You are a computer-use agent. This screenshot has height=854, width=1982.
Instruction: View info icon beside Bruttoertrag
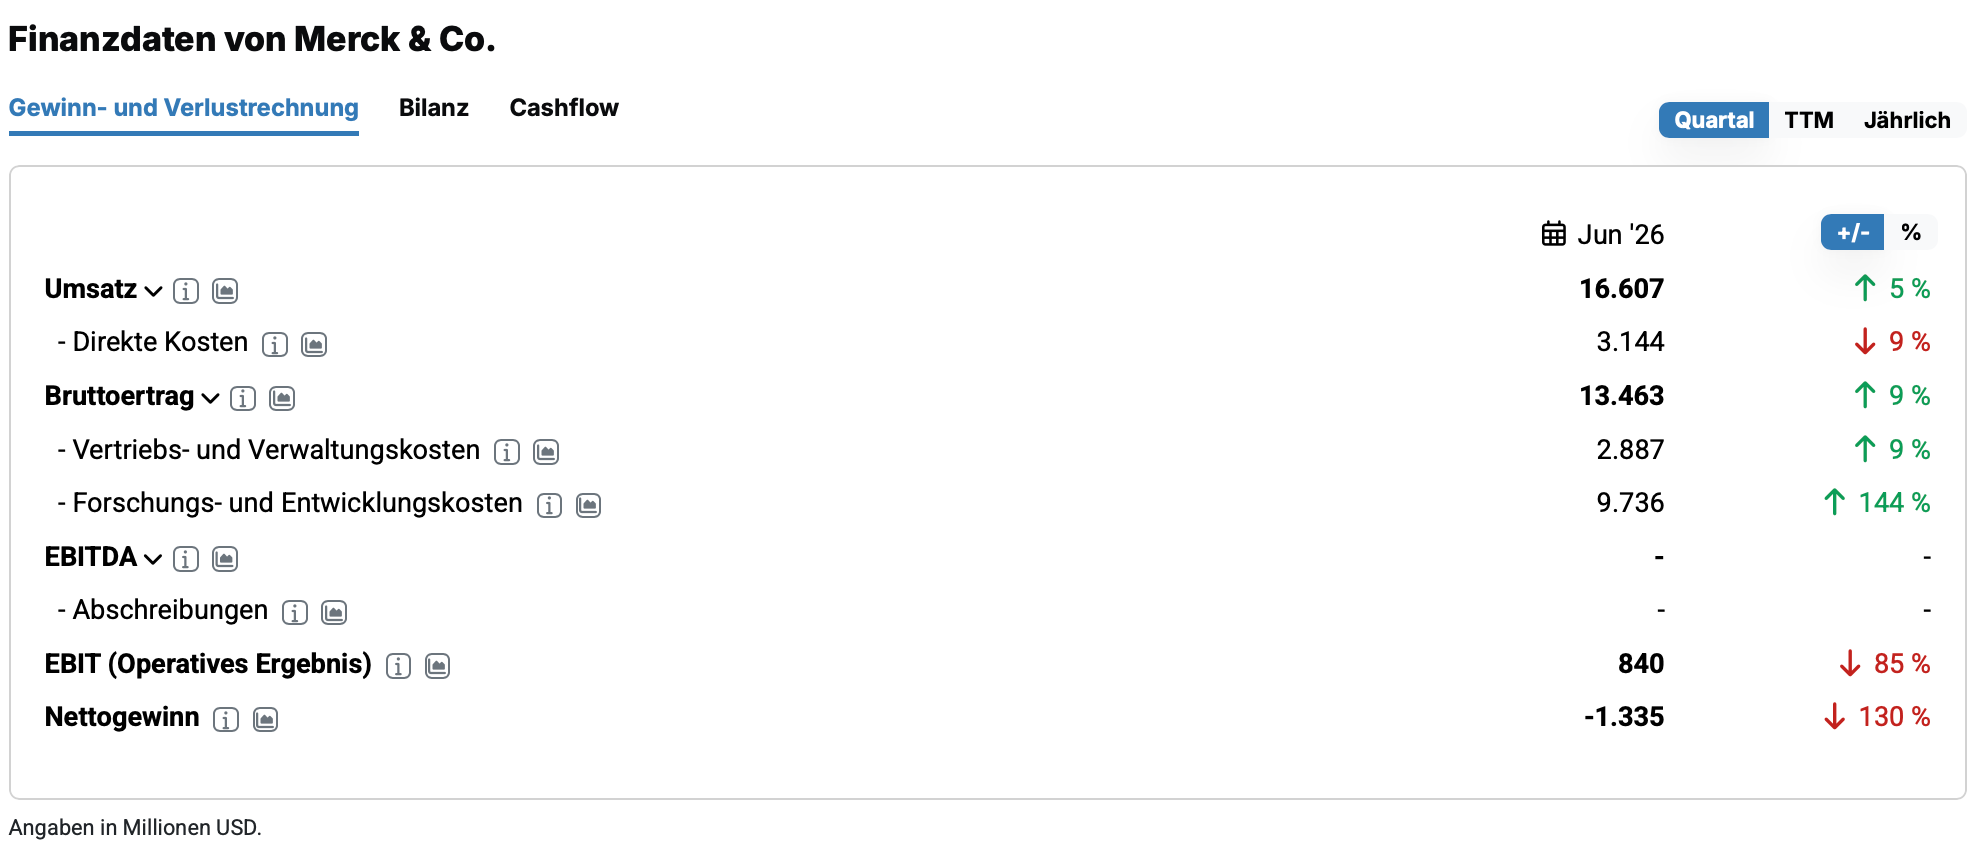click(243, 399)
